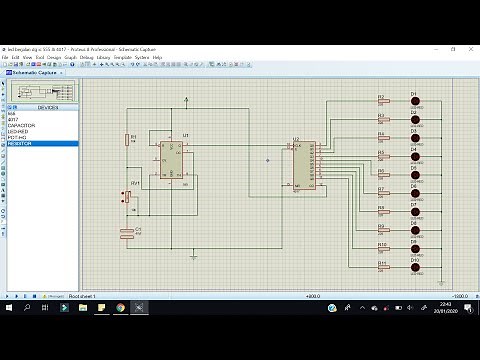Close the Schematic Capture tab
480x360 pixels.
coord(61,73)
